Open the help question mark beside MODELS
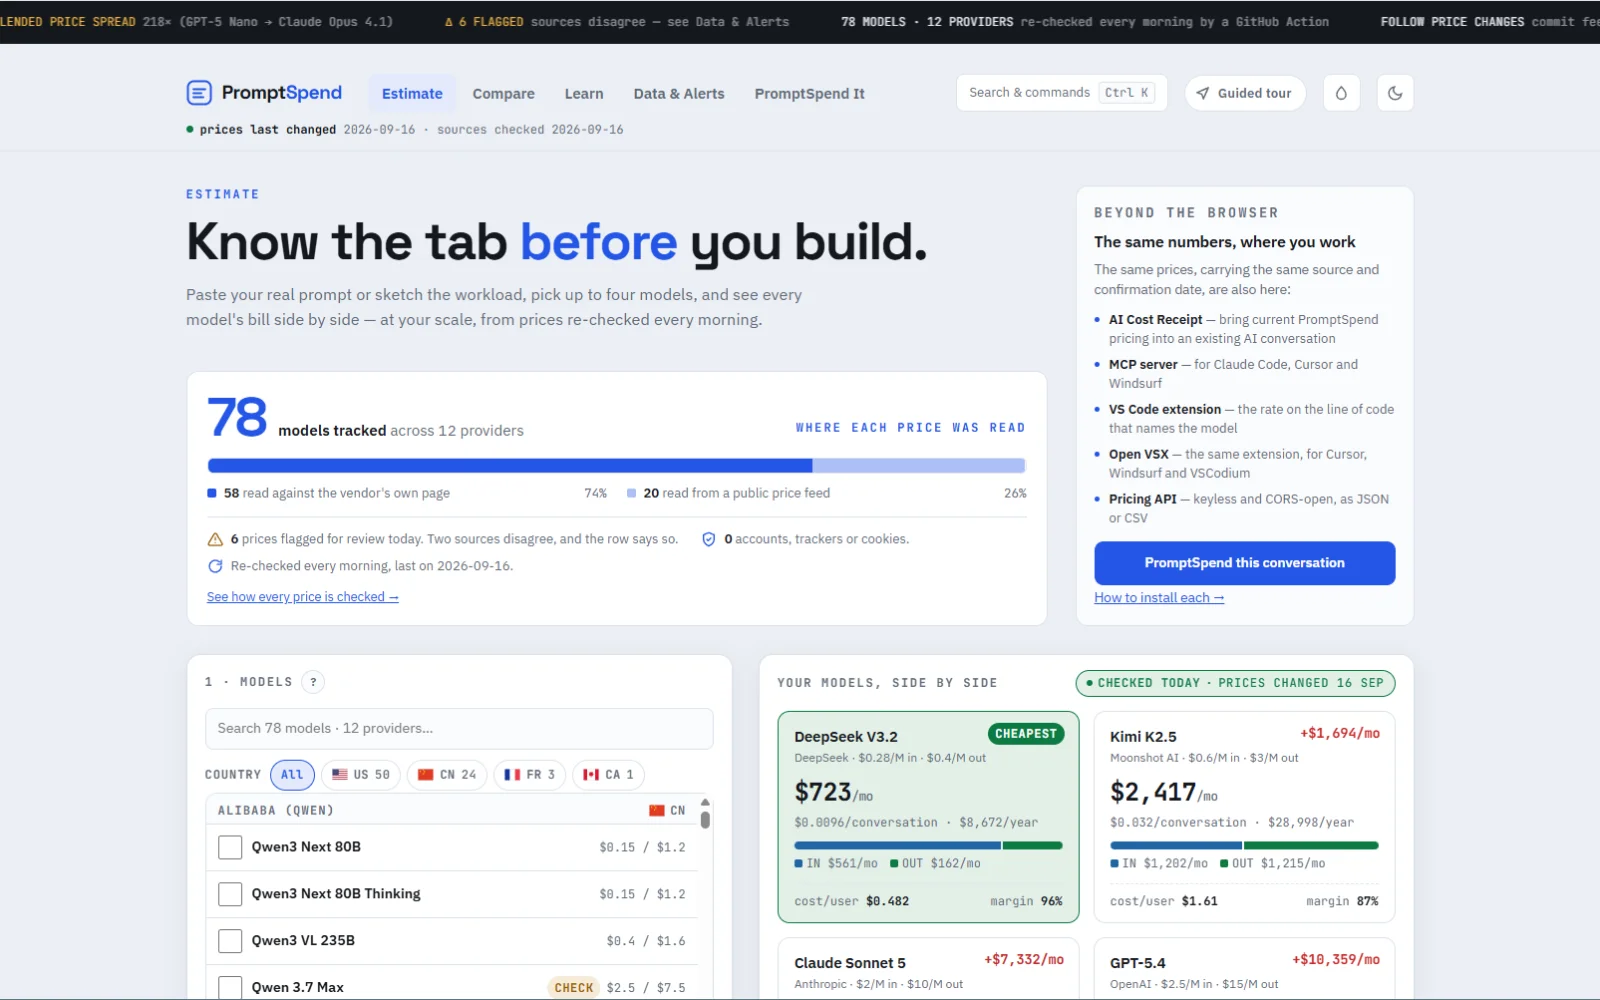This screenshot has height=1000, width=1600. (313, 682)
